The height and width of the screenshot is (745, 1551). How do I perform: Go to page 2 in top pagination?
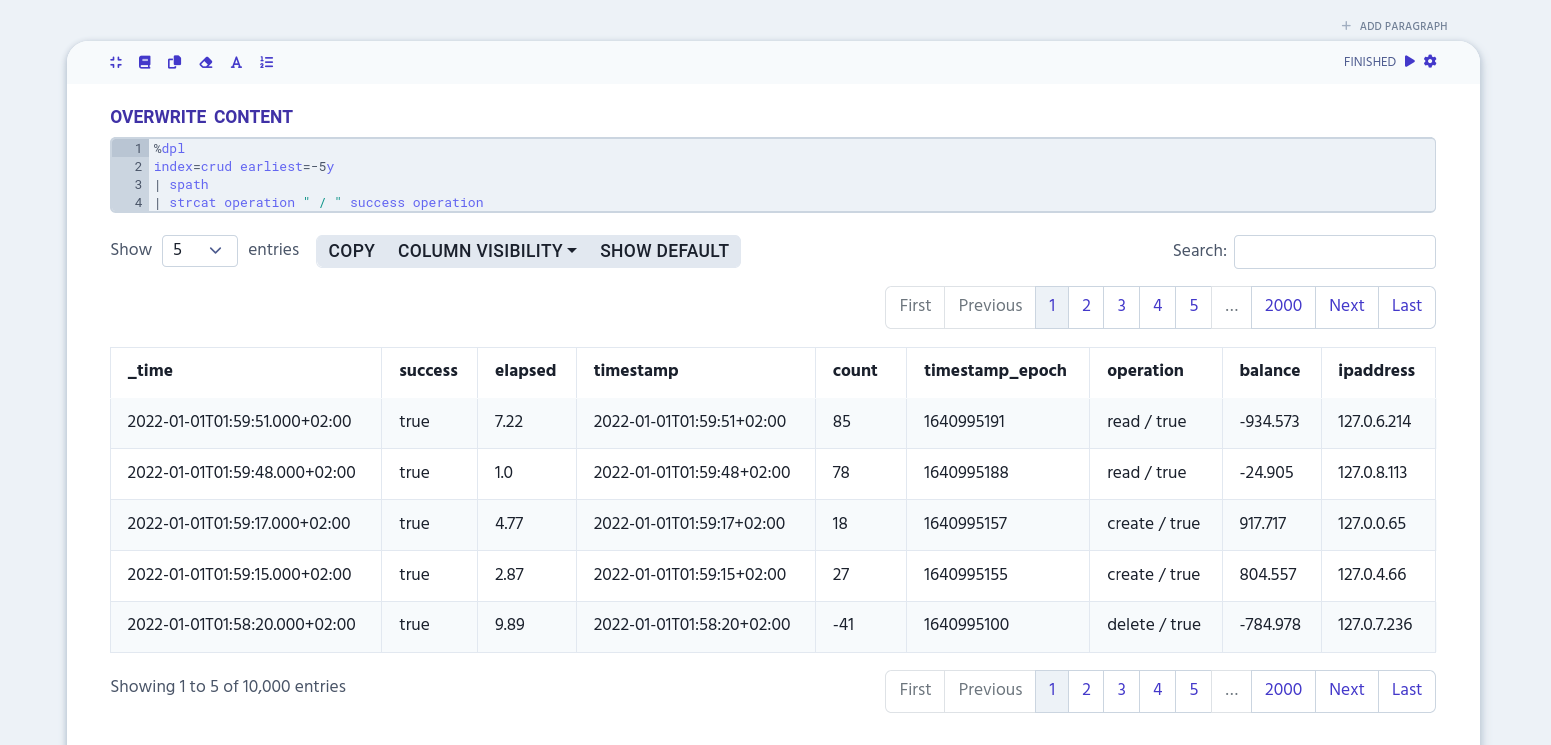1086,306
